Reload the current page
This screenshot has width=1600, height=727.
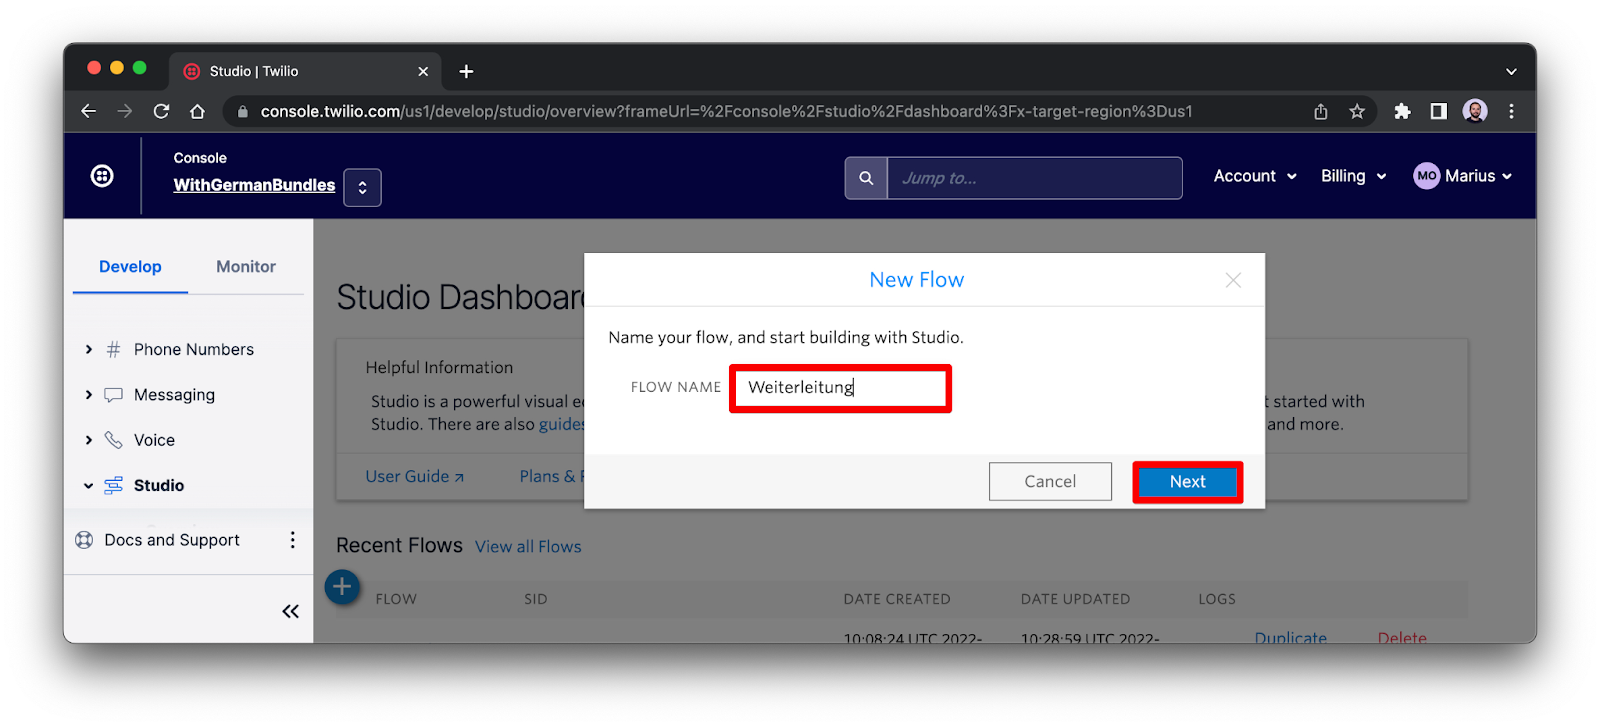(161, 111)
